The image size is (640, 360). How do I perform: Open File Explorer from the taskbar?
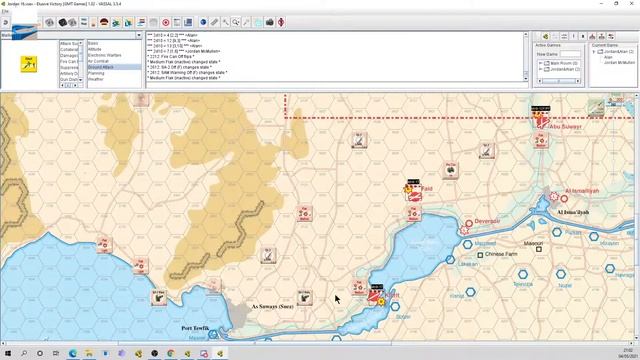(89, 353)
